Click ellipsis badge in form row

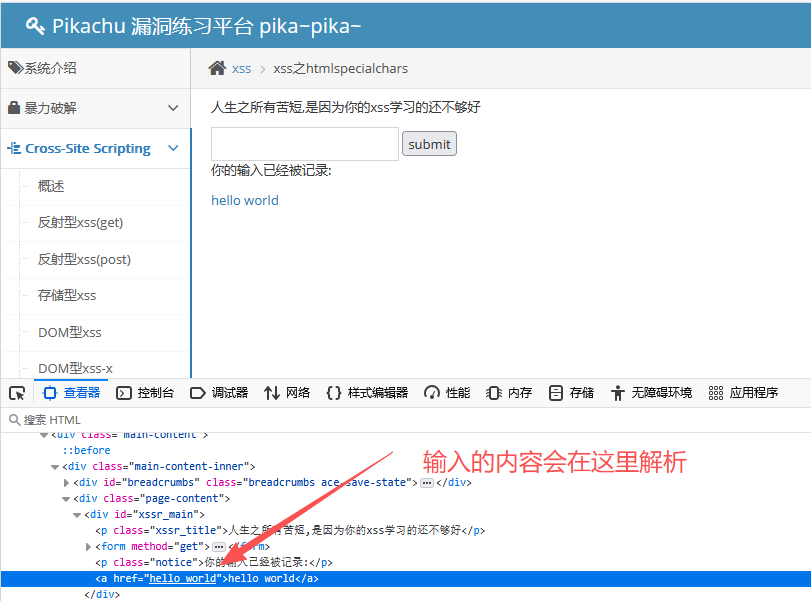pyautogui.click(x=219, y=547)
